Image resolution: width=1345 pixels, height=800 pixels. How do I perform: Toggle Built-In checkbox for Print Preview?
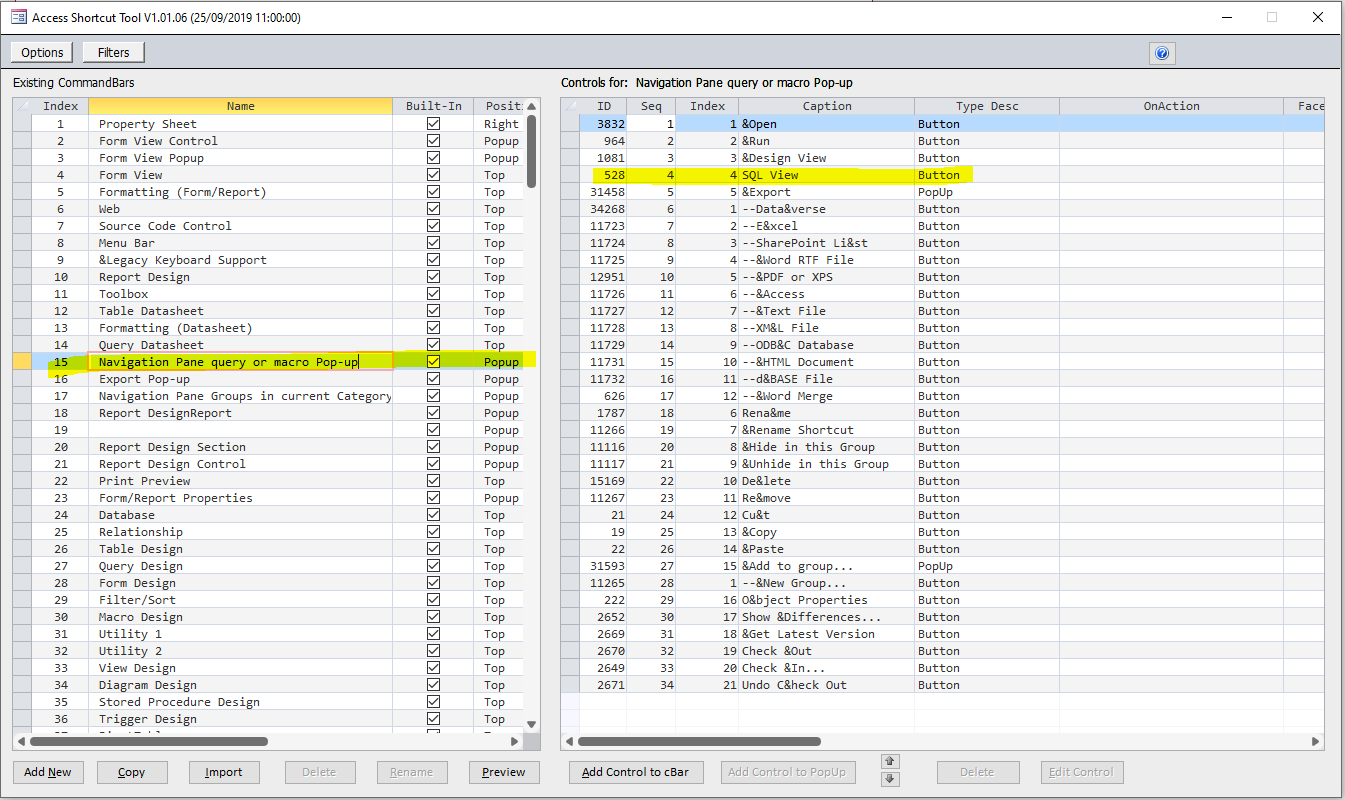pos(433,481)
